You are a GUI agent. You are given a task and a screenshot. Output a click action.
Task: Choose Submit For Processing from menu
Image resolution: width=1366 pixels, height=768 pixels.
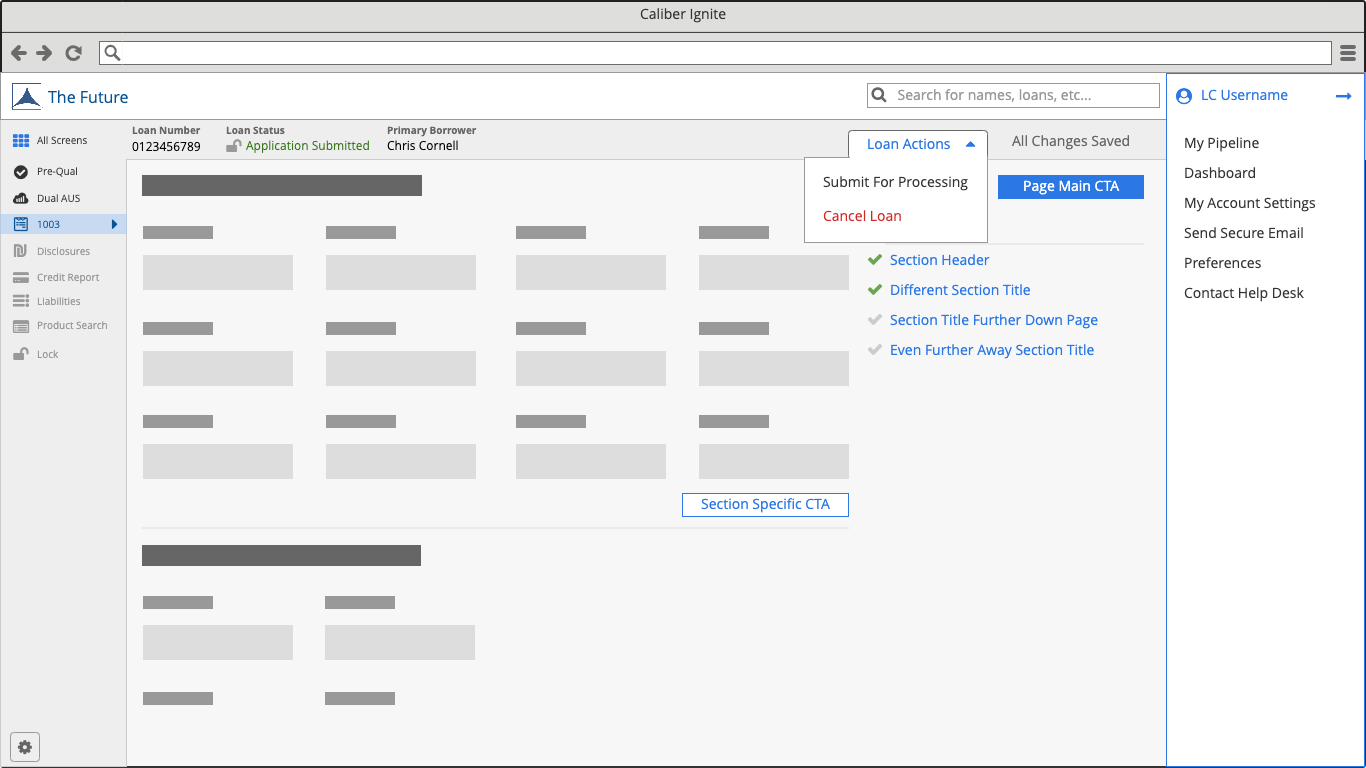click(895, 182)
